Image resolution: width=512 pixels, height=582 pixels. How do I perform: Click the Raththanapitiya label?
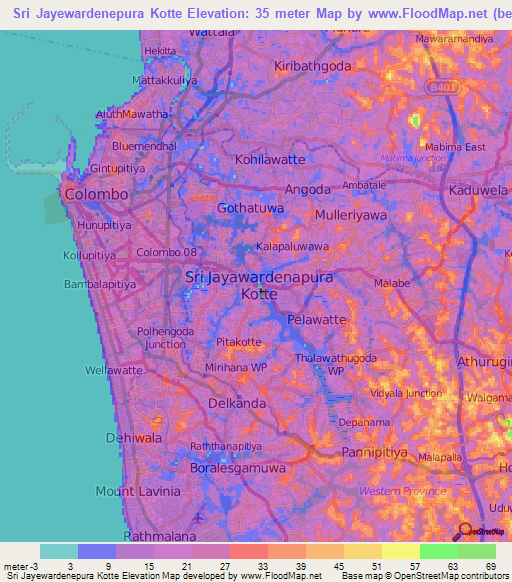pos(226,446)
